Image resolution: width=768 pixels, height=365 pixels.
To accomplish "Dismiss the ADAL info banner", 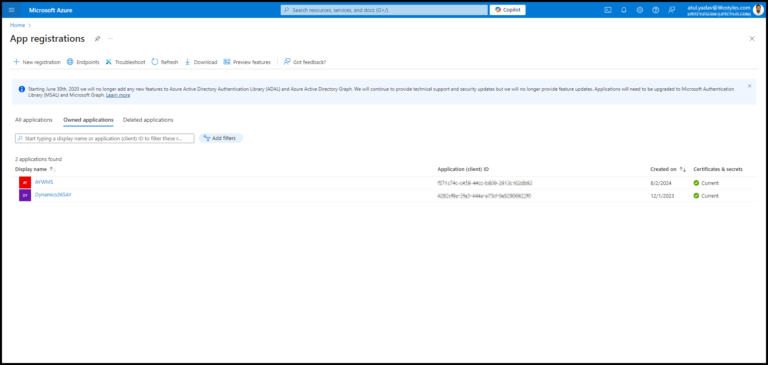I will (x=749, y=86).
